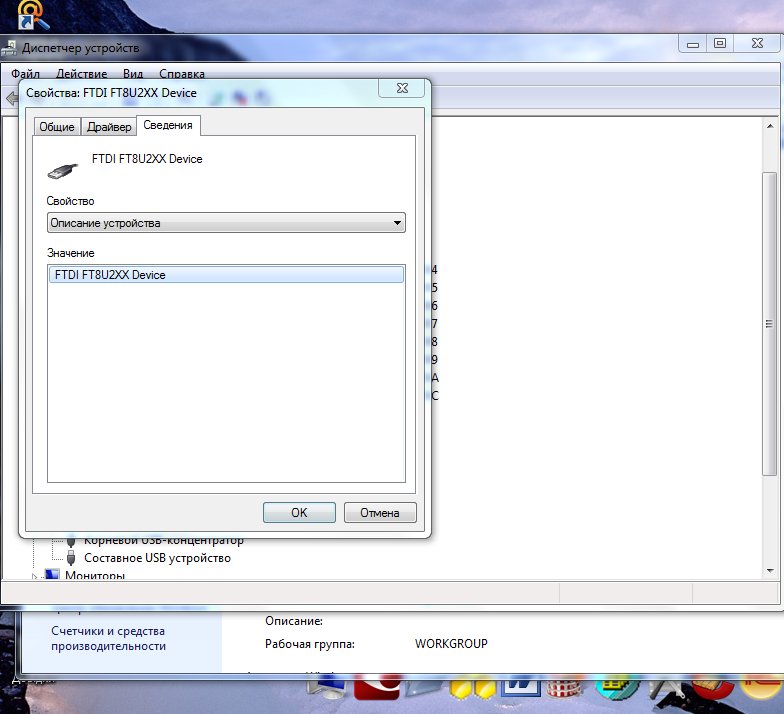Click the red-white colosseum icon on taskbar

click(x=566, y=688)
